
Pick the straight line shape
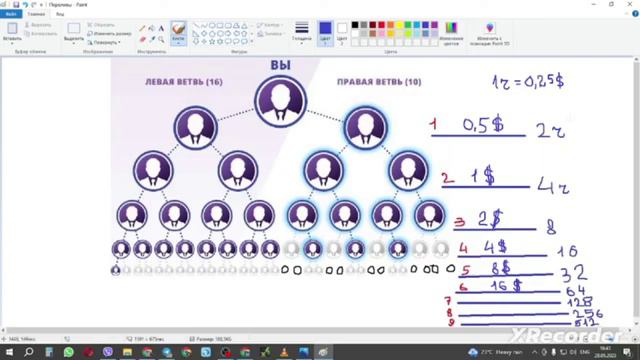point(196,25)
